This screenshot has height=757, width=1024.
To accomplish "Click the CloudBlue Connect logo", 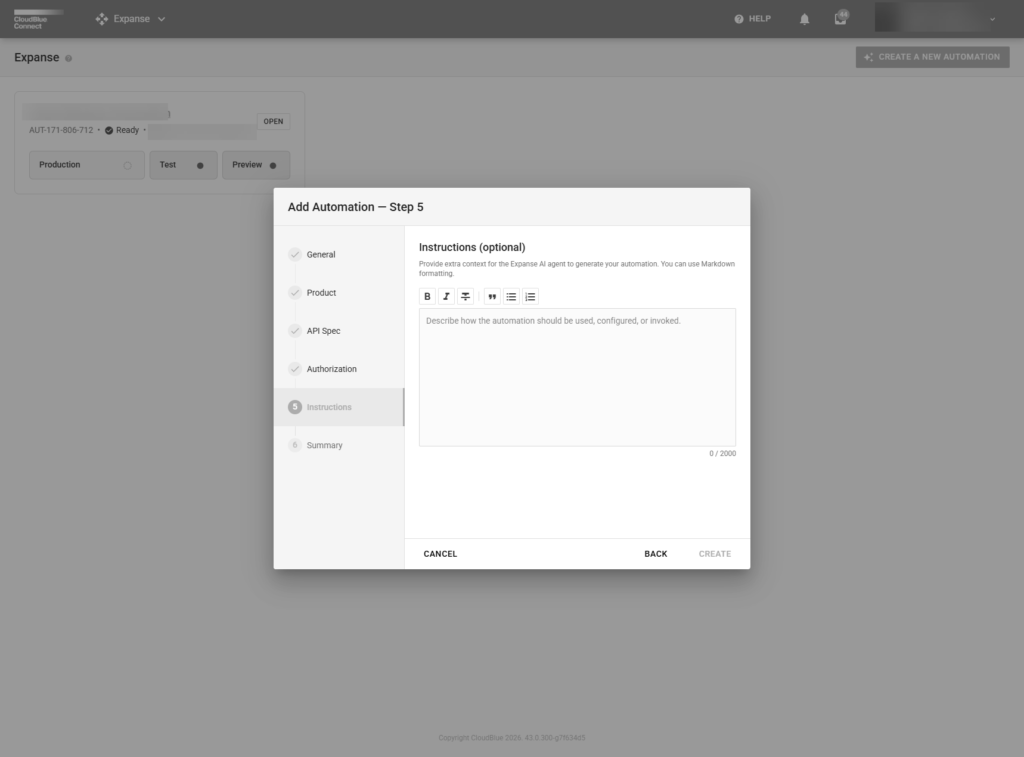I will 38,19.
